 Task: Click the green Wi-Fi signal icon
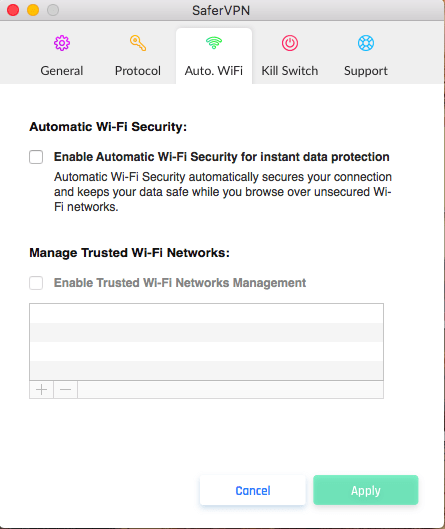tap(214, 43)
